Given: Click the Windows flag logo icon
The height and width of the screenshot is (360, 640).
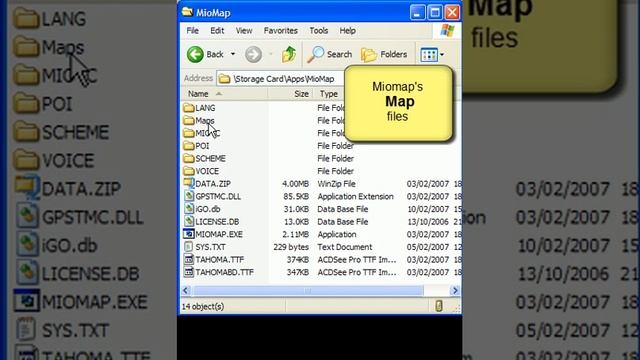Looking at the screenshot, I should click(x=447, y=31).
